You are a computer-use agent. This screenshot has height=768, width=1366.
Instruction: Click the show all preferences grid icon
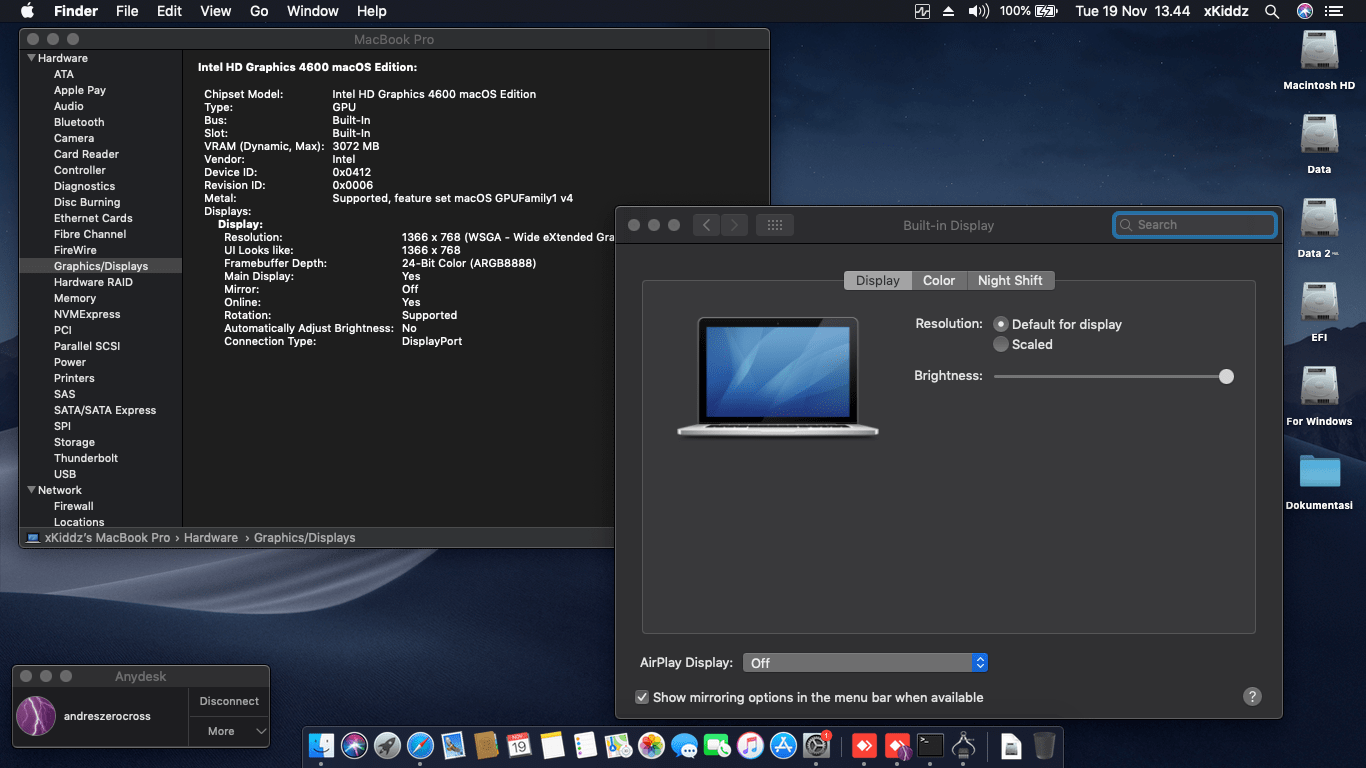point(774,225)
